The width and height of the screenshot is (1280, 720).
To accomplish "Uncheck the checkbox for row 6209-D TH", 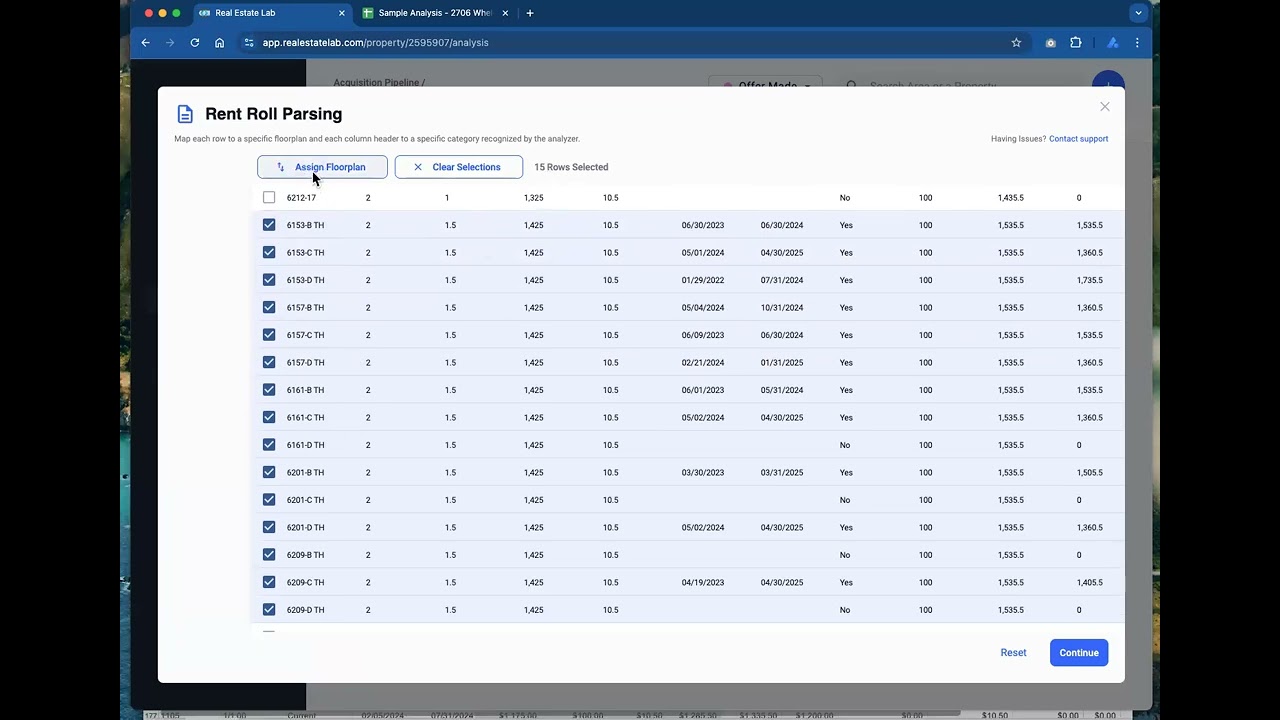I will click(269, 610).
